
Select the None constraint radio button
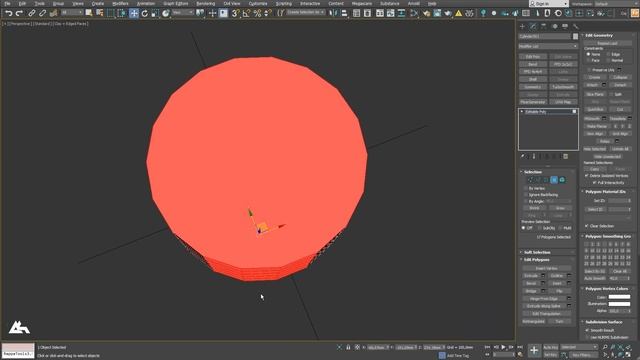[588, 54]
